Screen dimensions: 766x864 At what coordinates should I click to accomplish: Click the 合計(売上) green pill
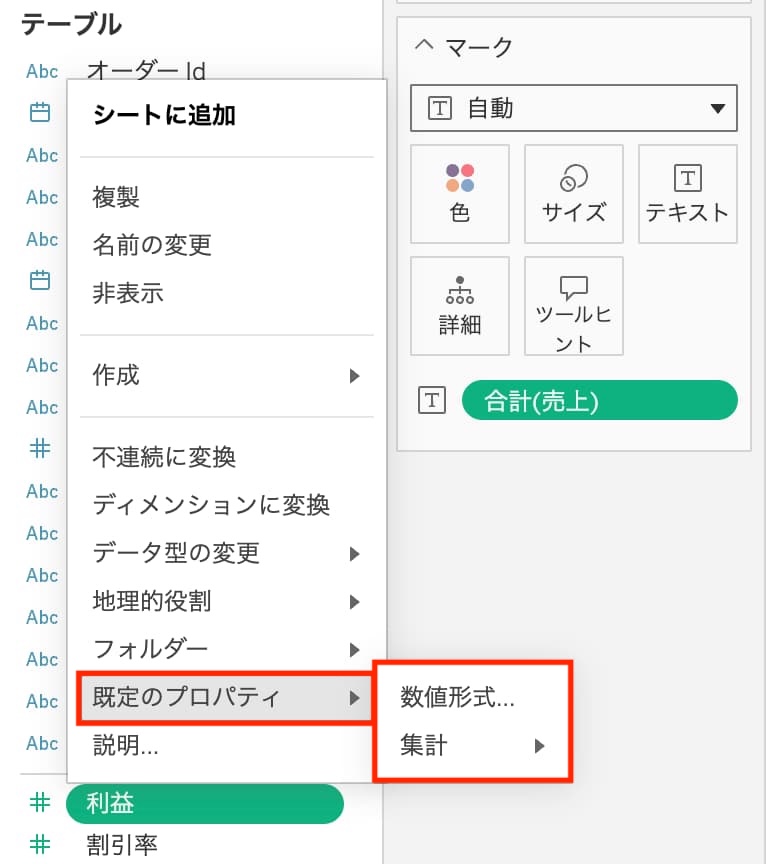click(x=598, y=401)
